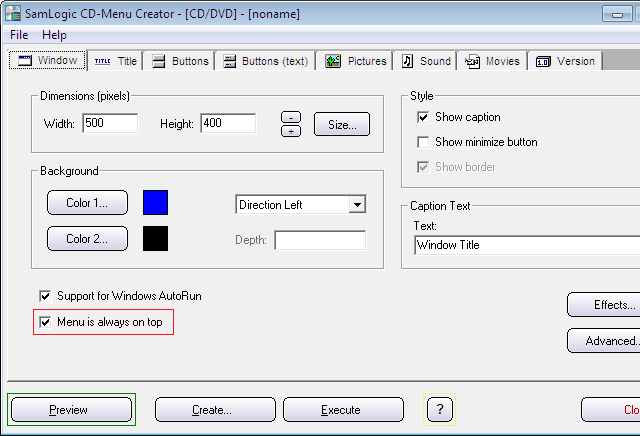The width and height of the screenshot is (640, 436).
Task: Choose background Color 1...
Action: [x=87, y=202]
